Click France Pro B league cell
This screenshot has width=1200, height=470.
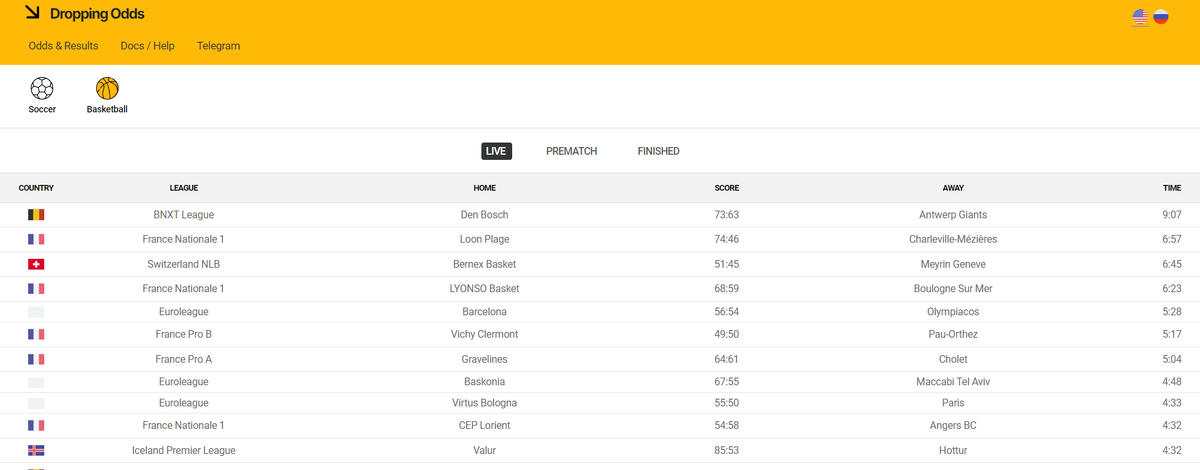(184, 335)
